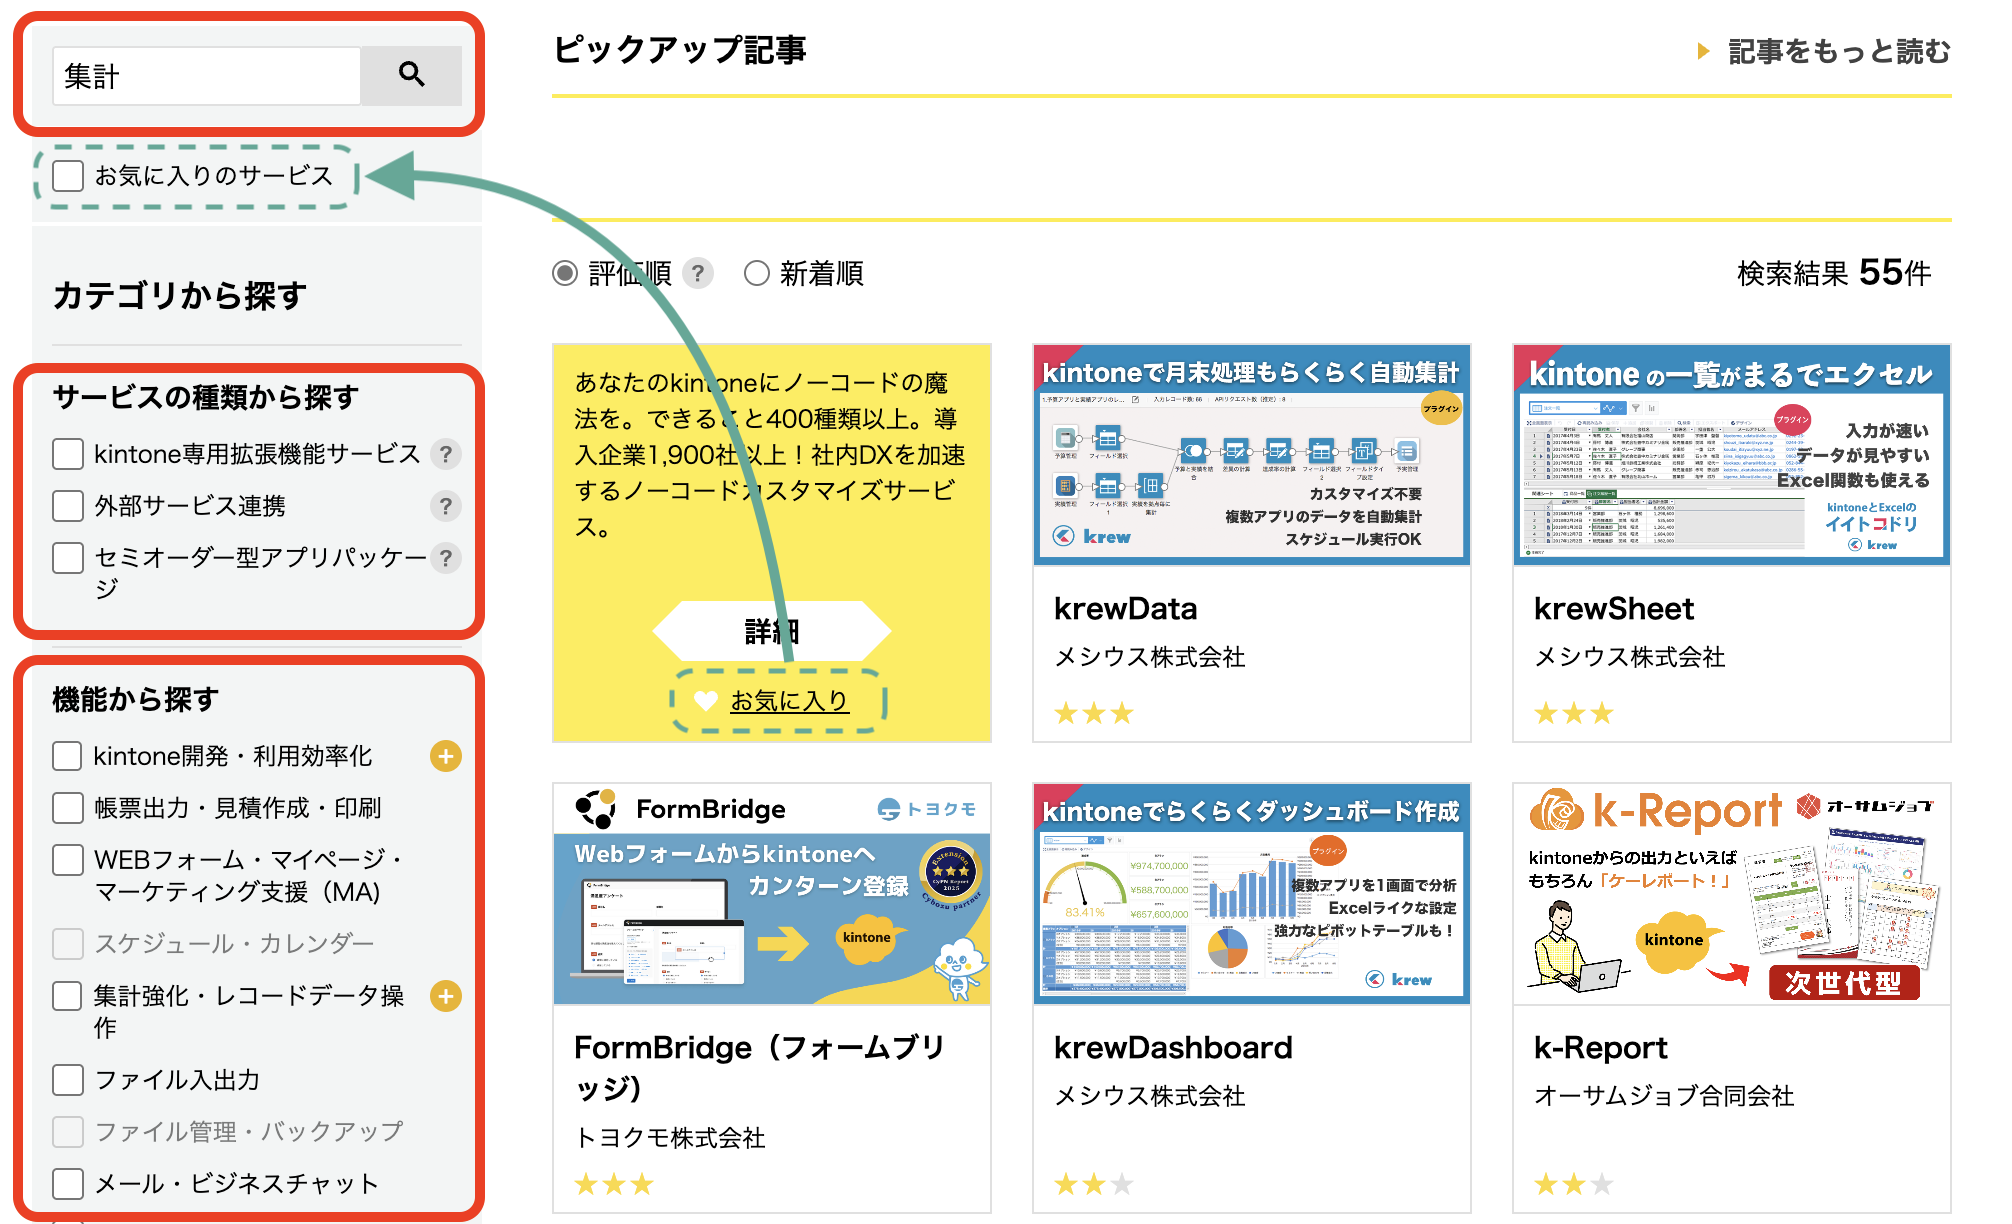Click the 詳細 button on yellow banner

771,629
